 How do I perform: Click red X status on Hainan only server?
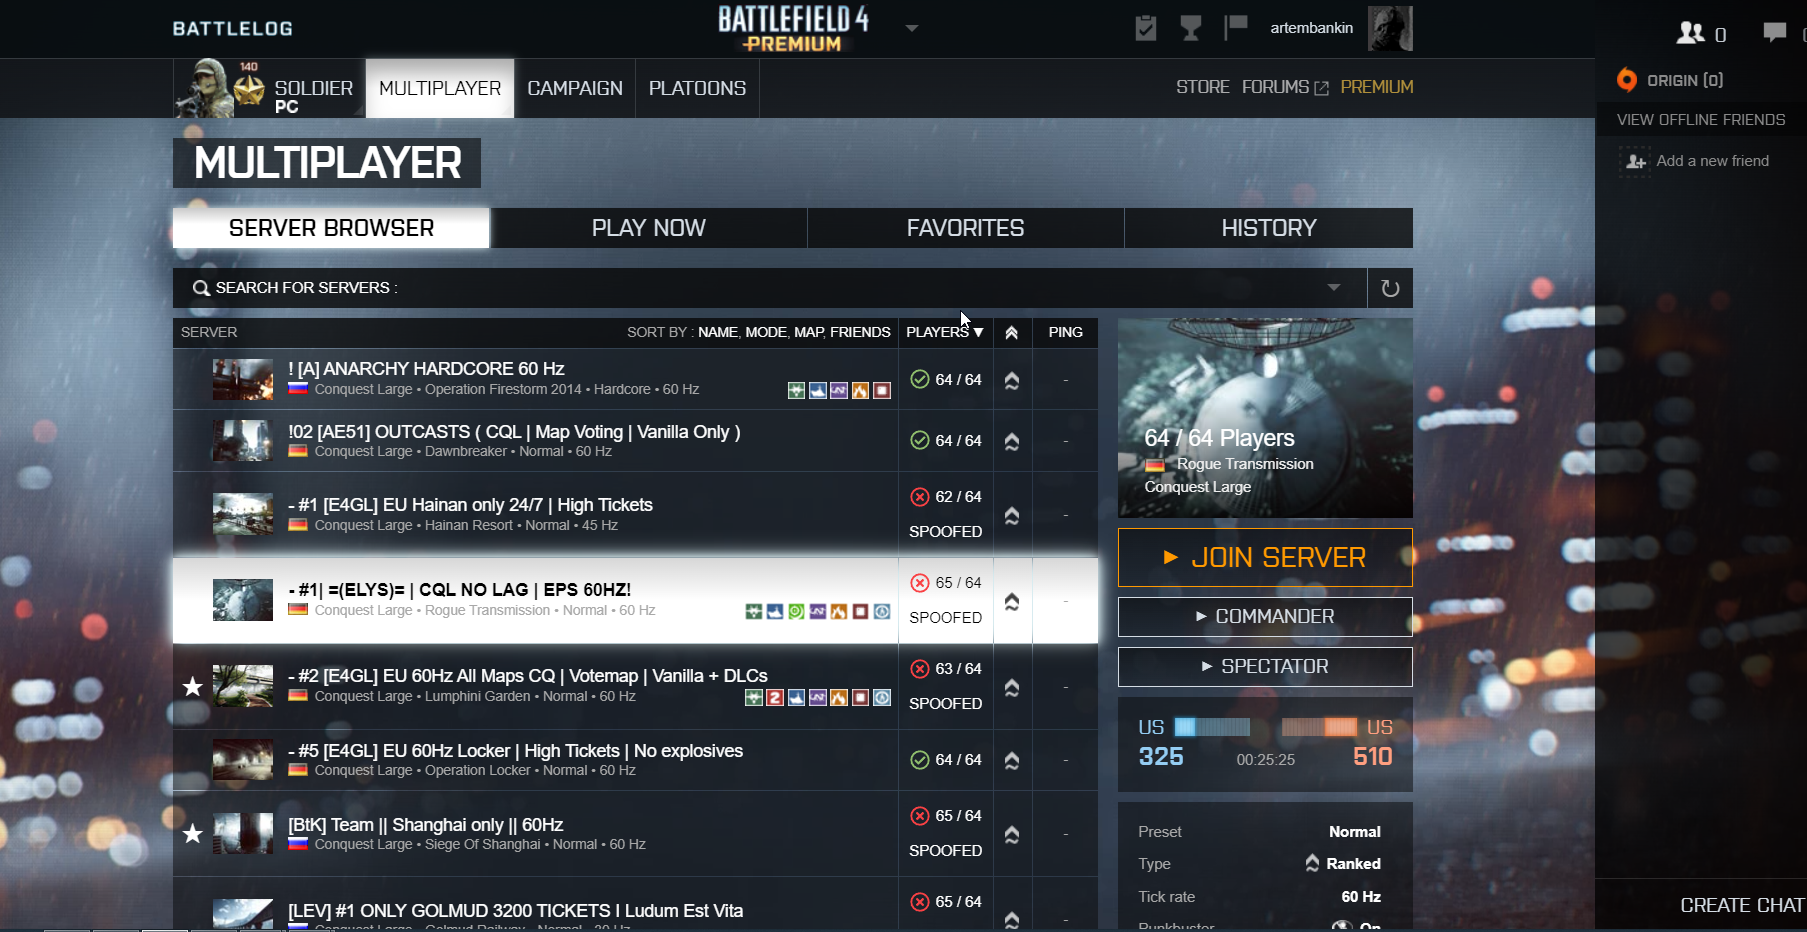point(920,496)
